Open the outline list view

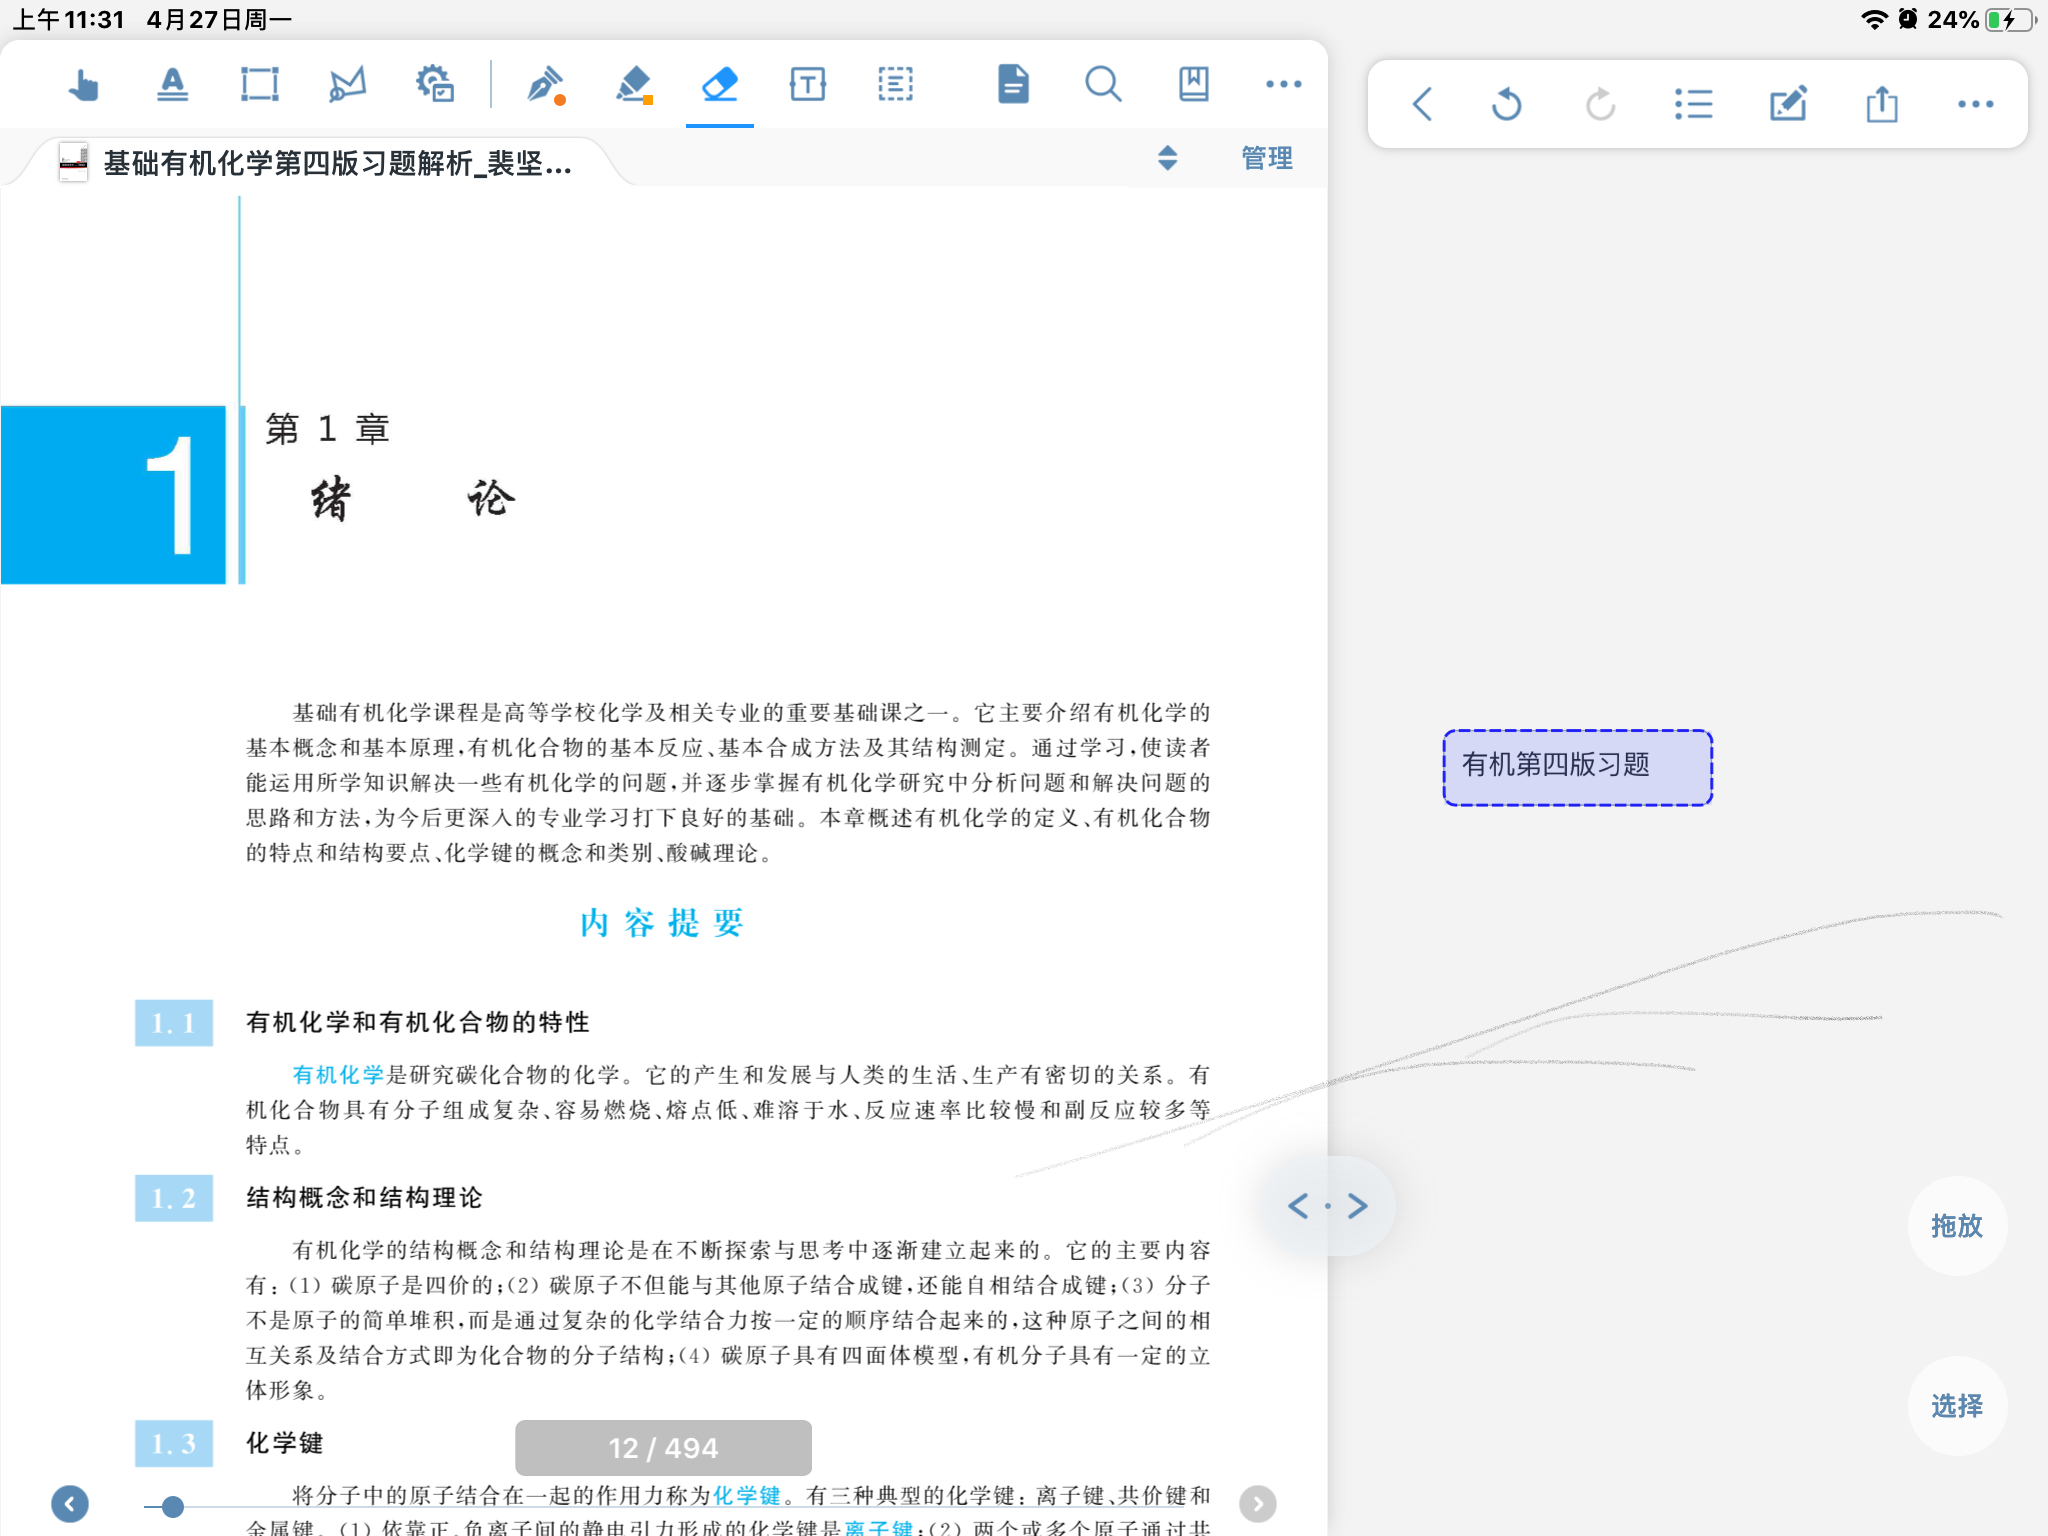pyautogui.click(x=1693, y=104)
